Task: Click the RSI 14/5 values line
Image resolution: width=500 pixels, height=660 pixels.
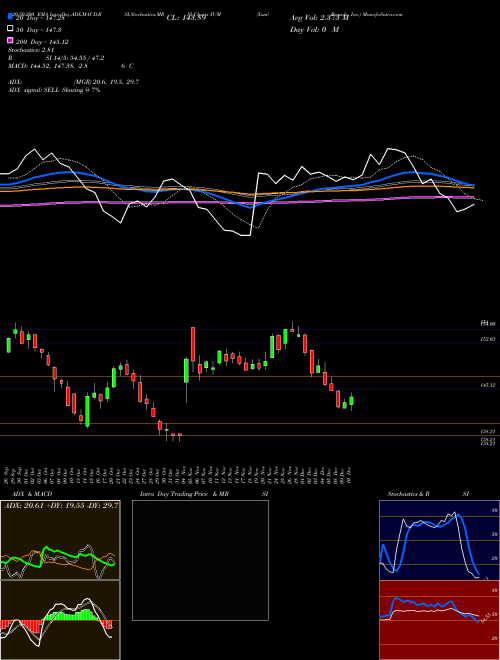Action: [x=56, y=58]
